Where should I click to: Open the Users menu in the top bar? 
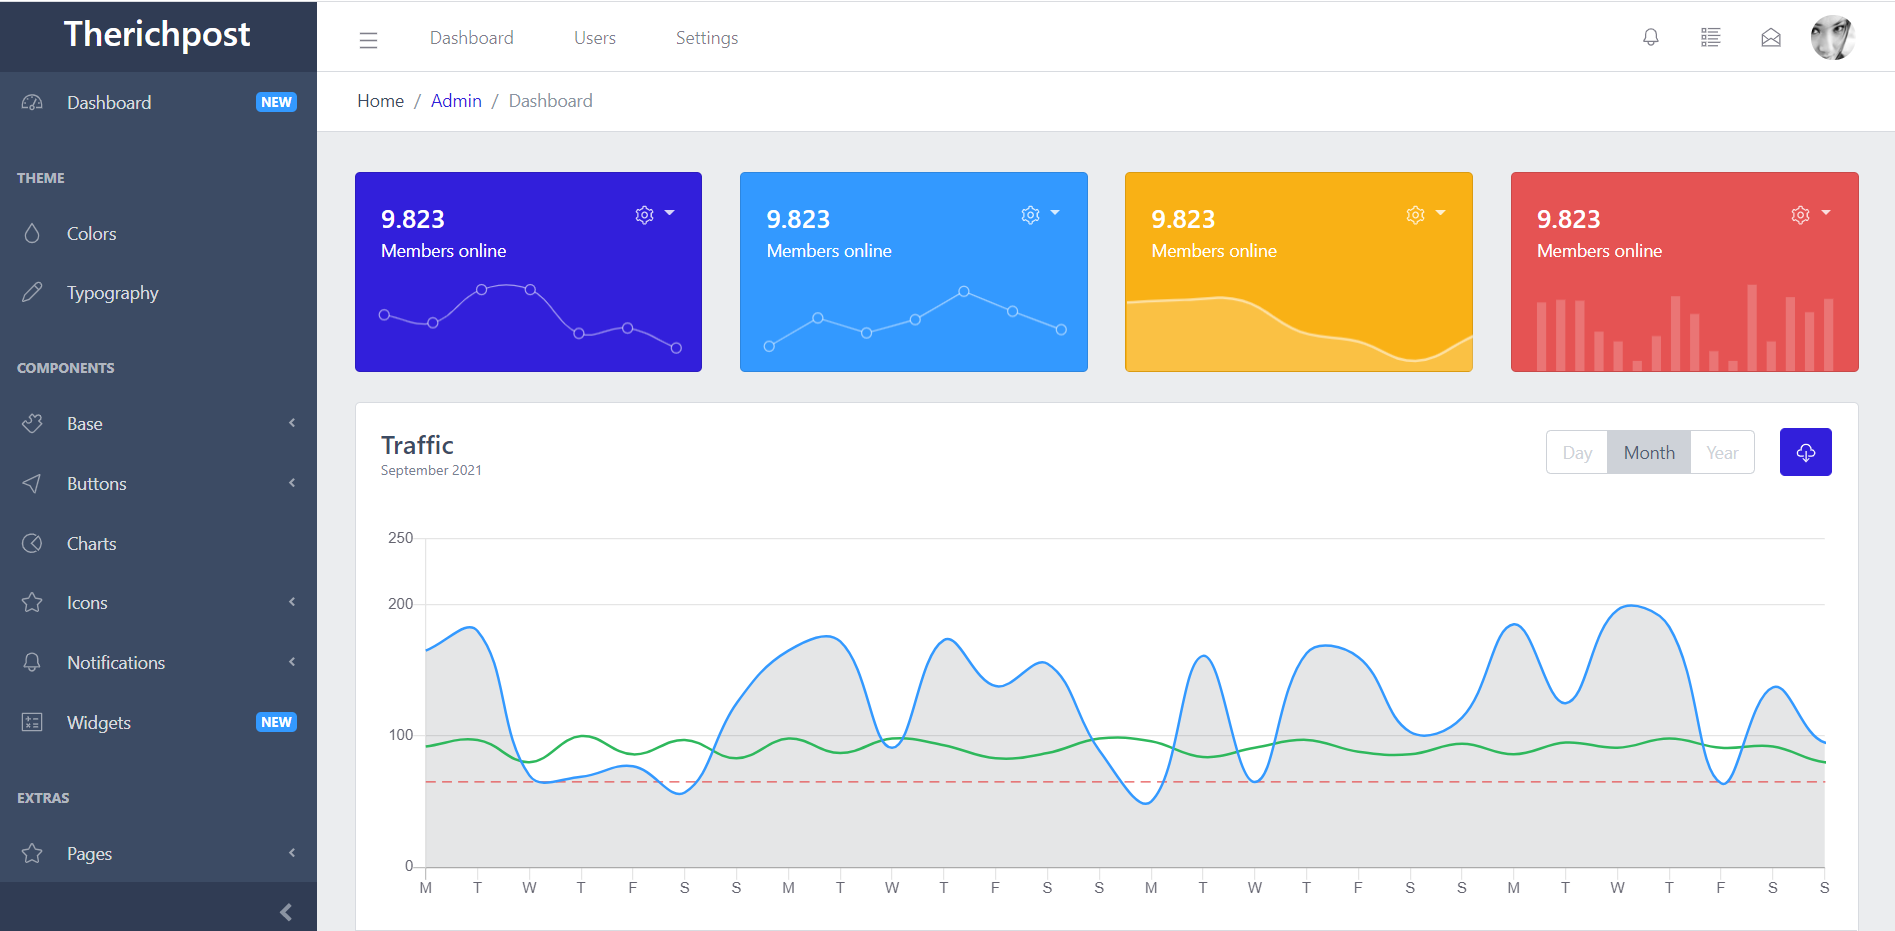[x=594, y=37]
